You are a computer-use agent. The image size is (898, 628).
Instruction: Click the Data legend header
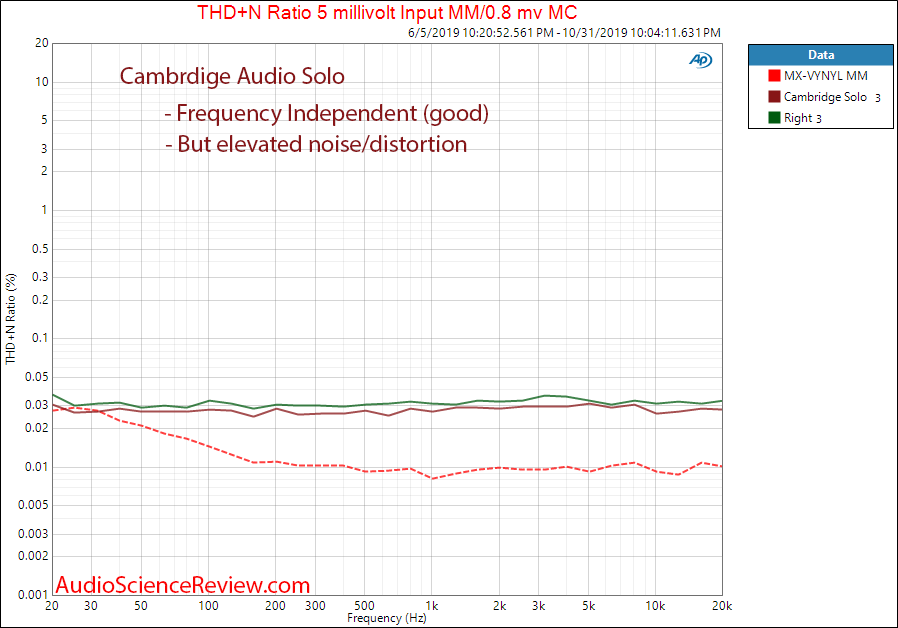(821, 55)
